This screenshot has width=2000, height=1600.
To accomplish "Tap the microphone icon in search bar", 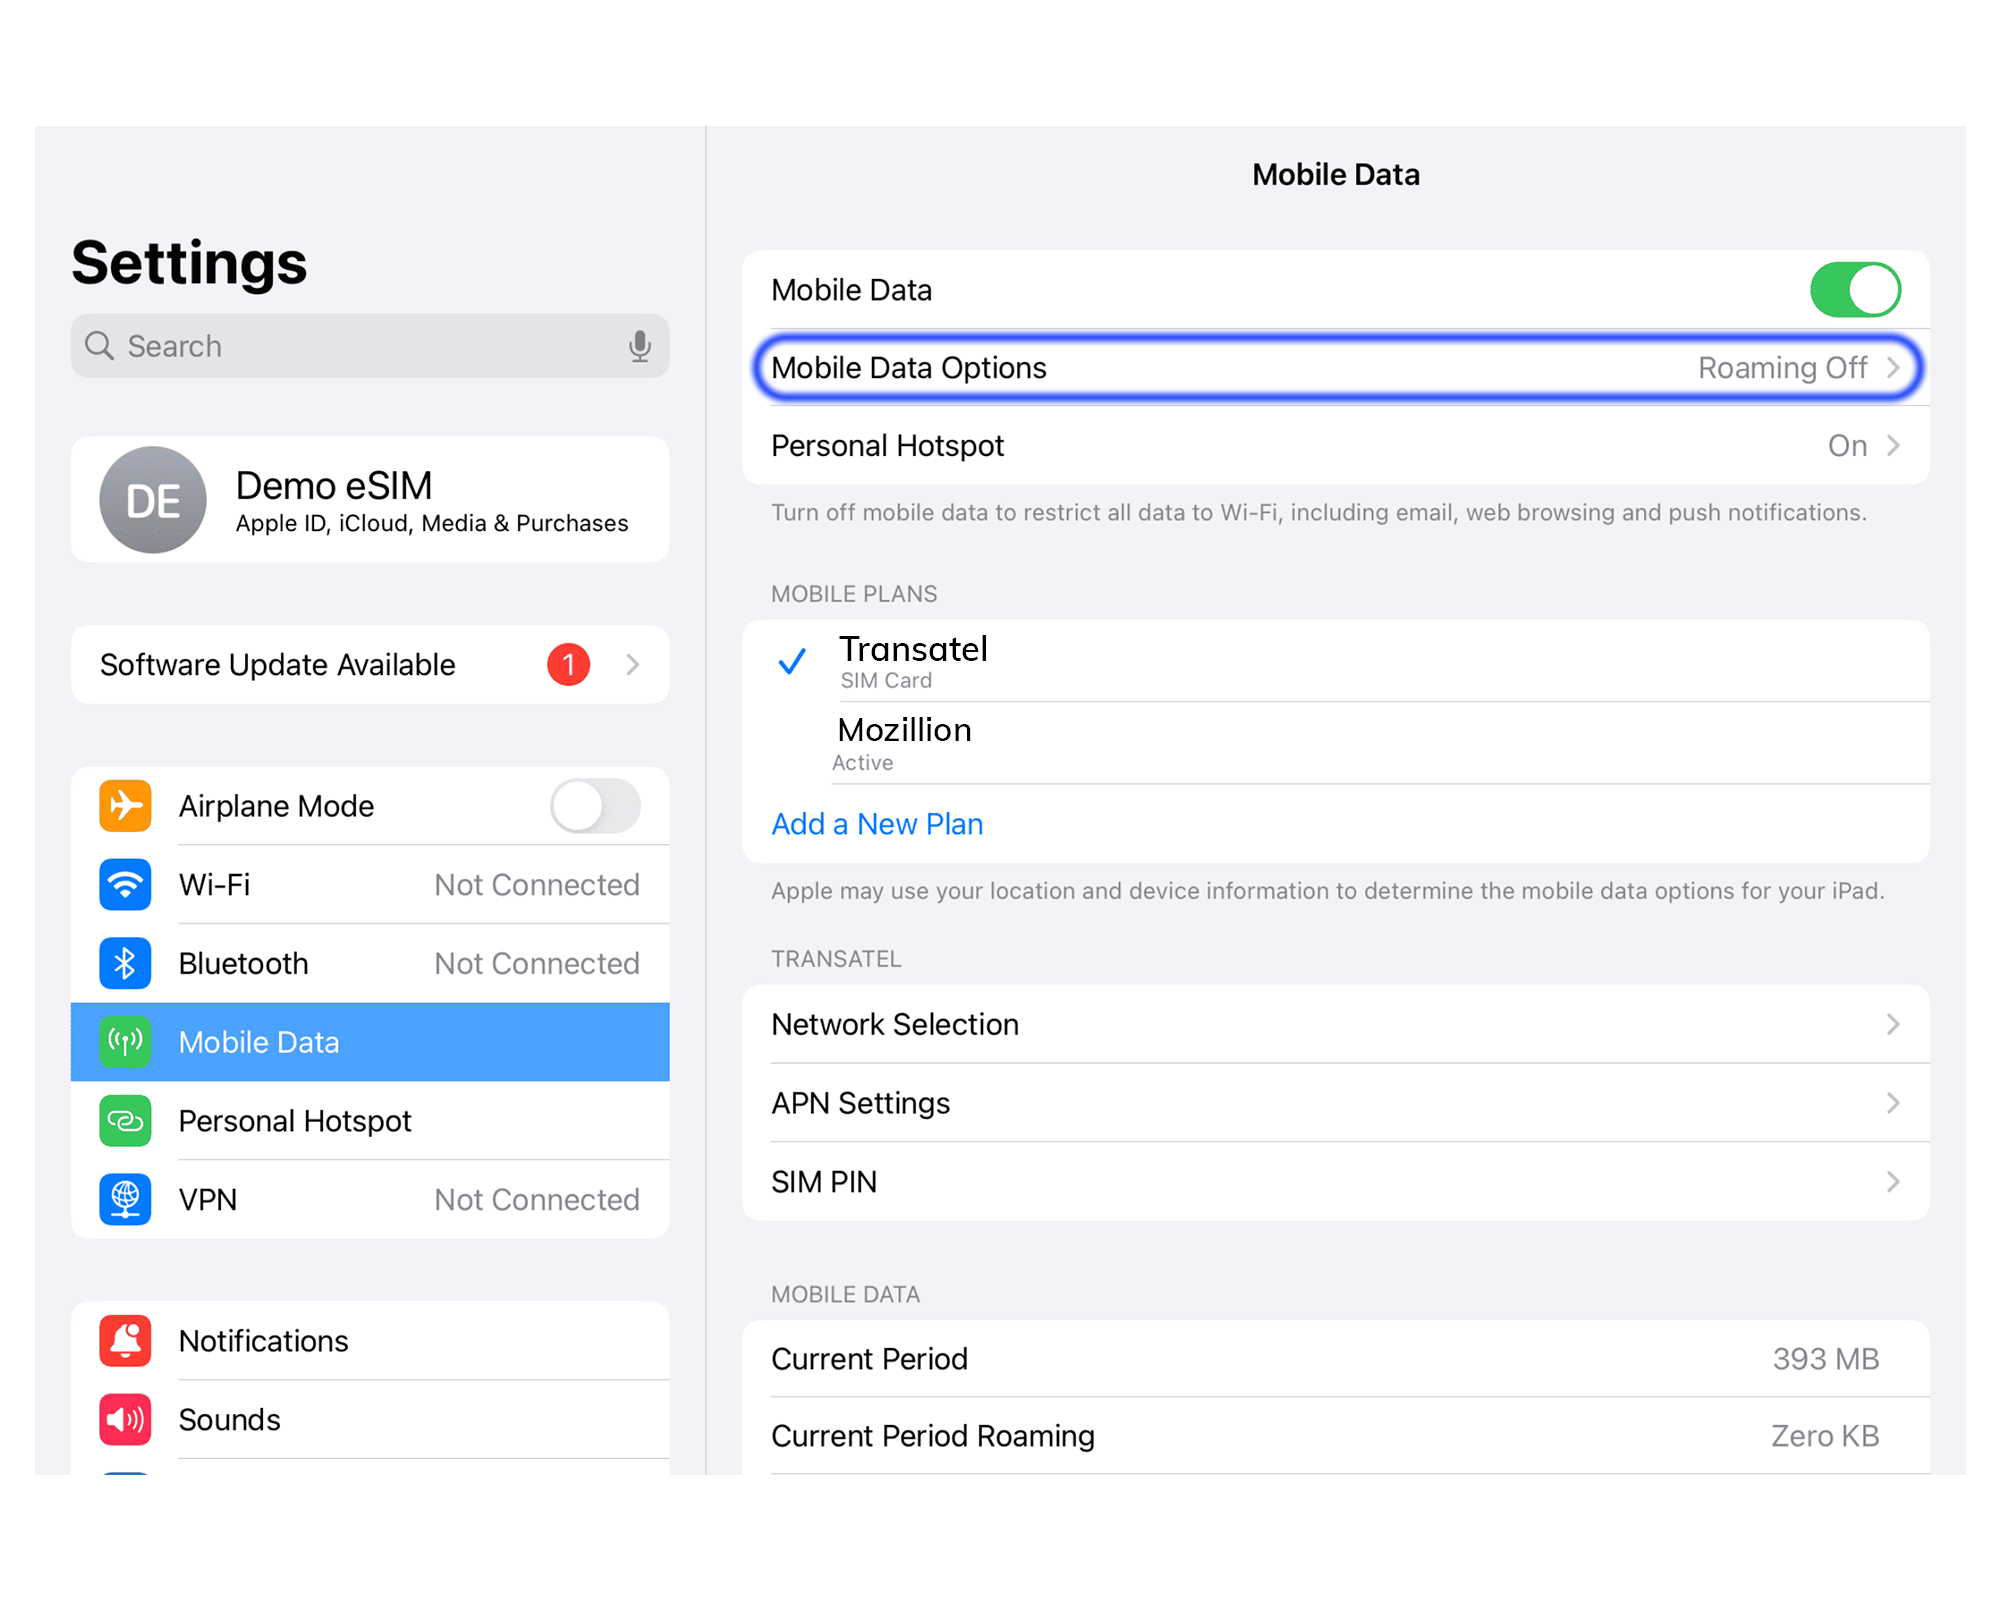I will 639,346.
